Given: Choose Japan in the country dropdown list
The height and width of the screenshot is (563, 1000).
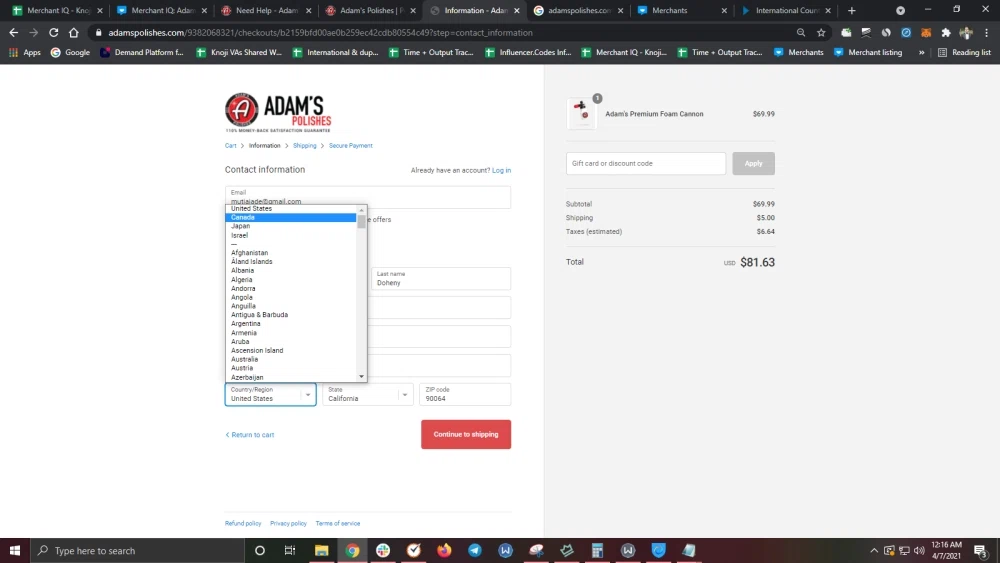Looking at the screenshot, I should (241, 226).
